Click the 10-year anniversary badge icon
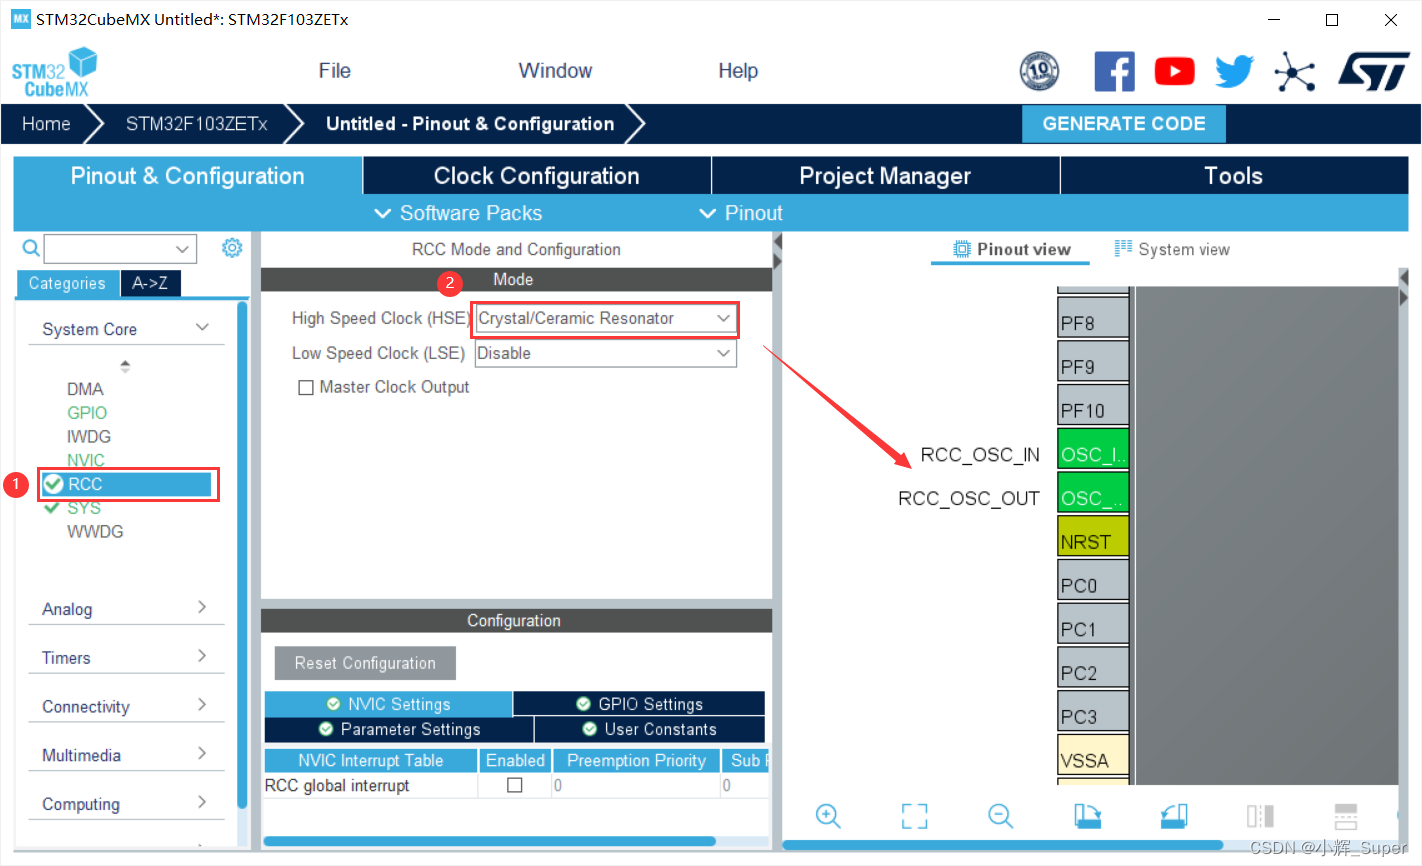Image resolution: width=1422 pixels, height=866 pixels. (x=1039, y=71)
